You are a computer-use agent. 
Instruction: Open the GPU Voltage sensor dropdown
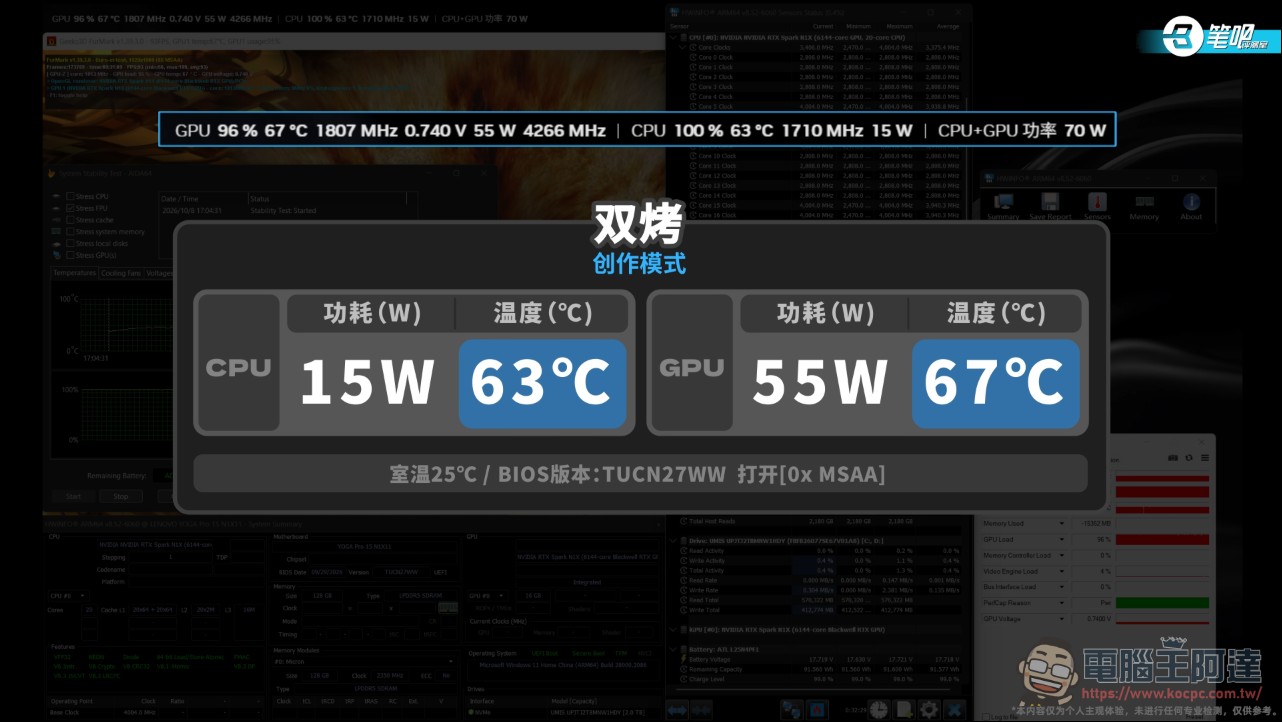1061,619
